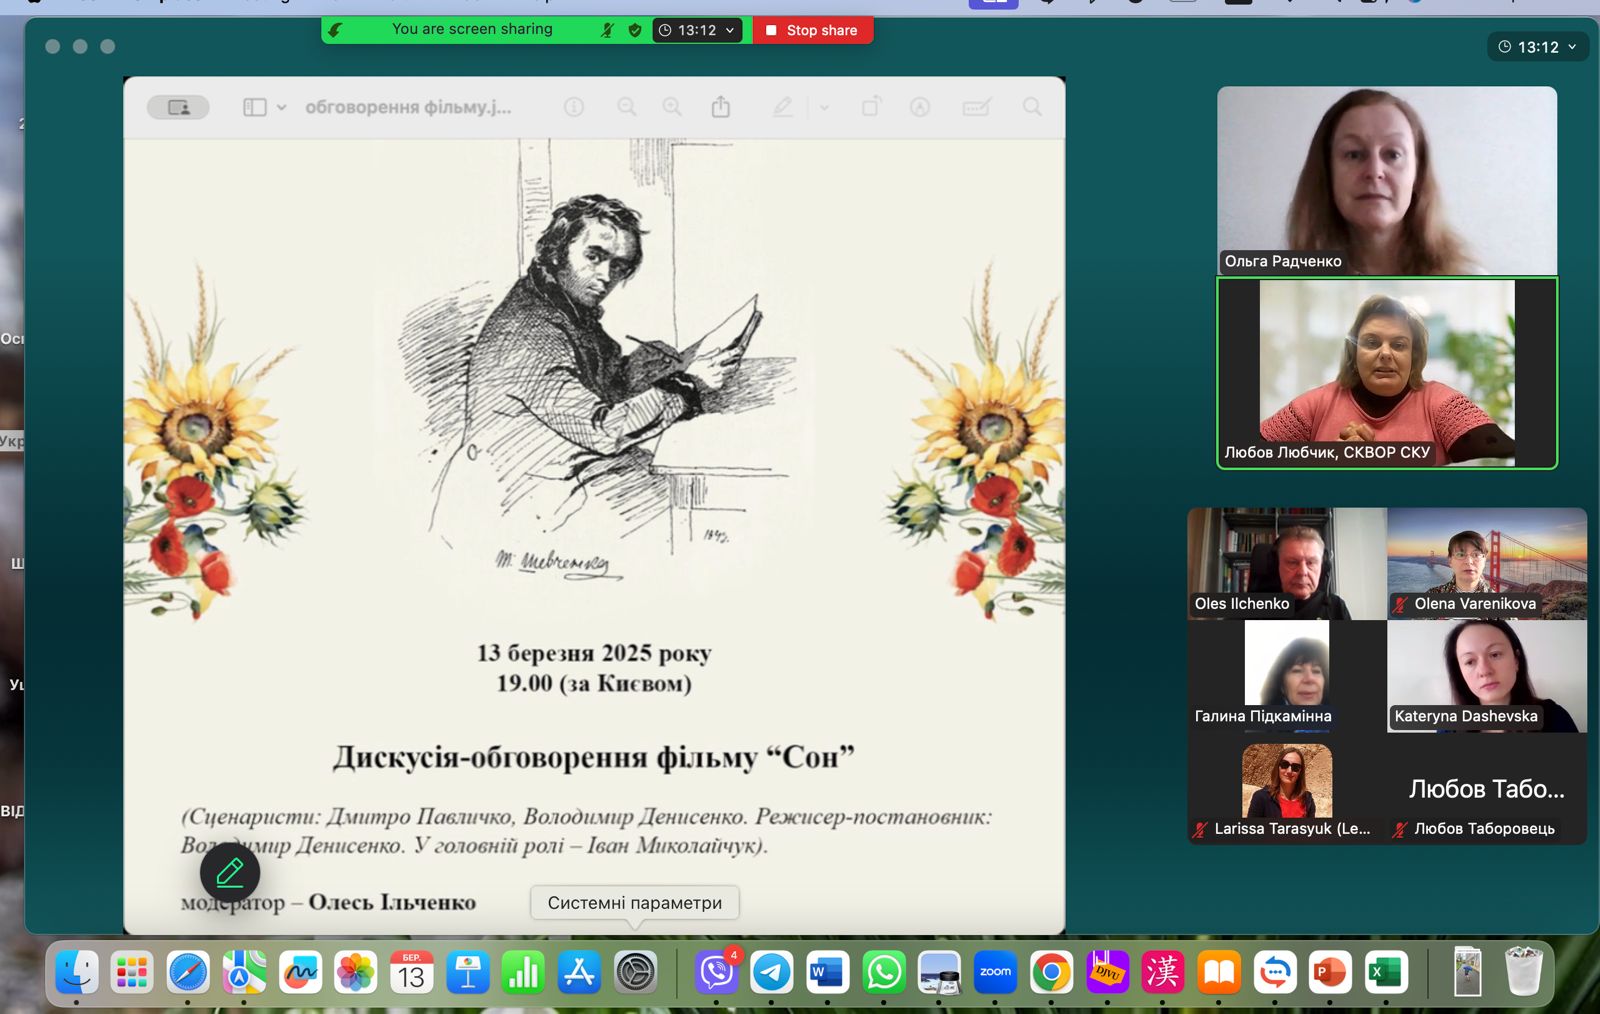This screenshot has height=1014, width=1600.
Task: Click the heading Дискусія-обговорення фільму “Сон”
Action: click(594, 757)
